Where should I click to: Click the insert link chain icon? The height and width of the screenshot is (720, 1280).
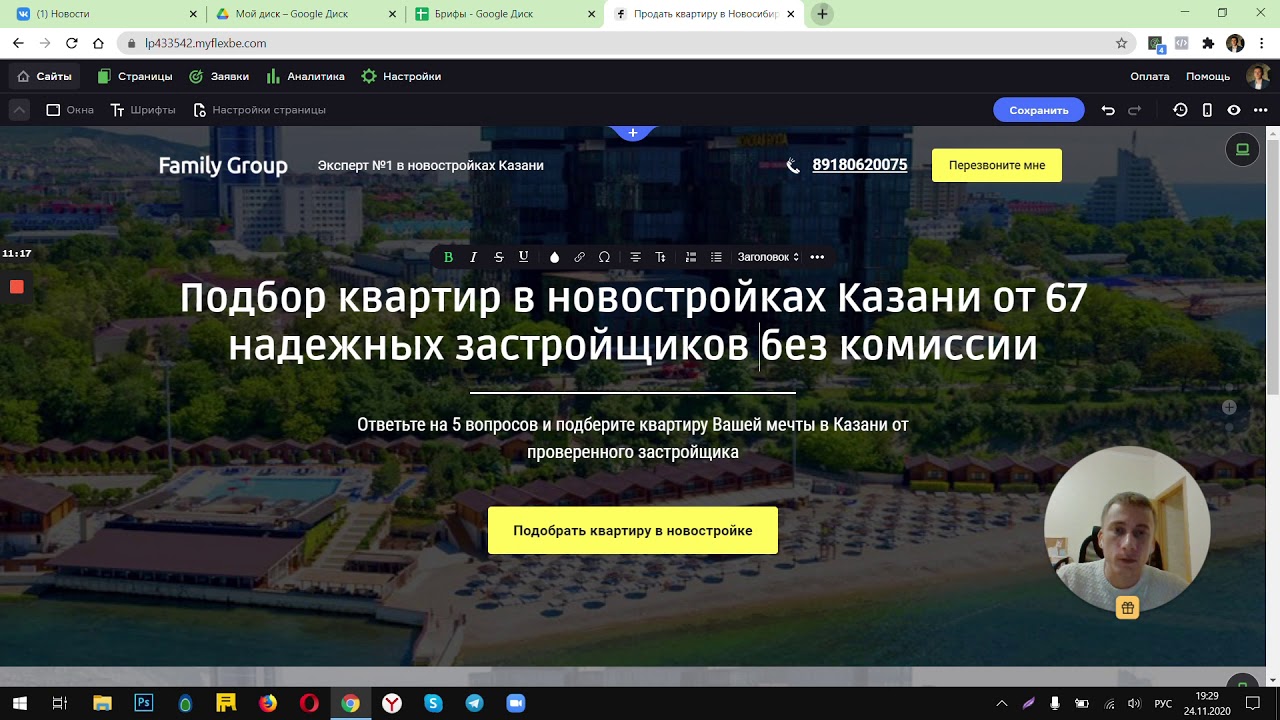point(579,257)
